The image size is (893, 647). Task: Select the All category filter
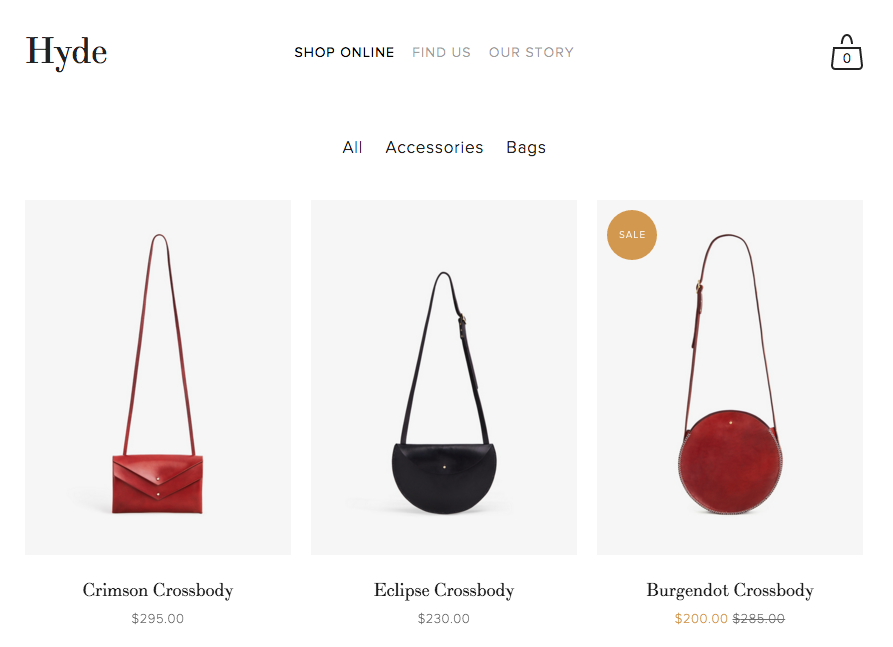(x=352, y=148)
